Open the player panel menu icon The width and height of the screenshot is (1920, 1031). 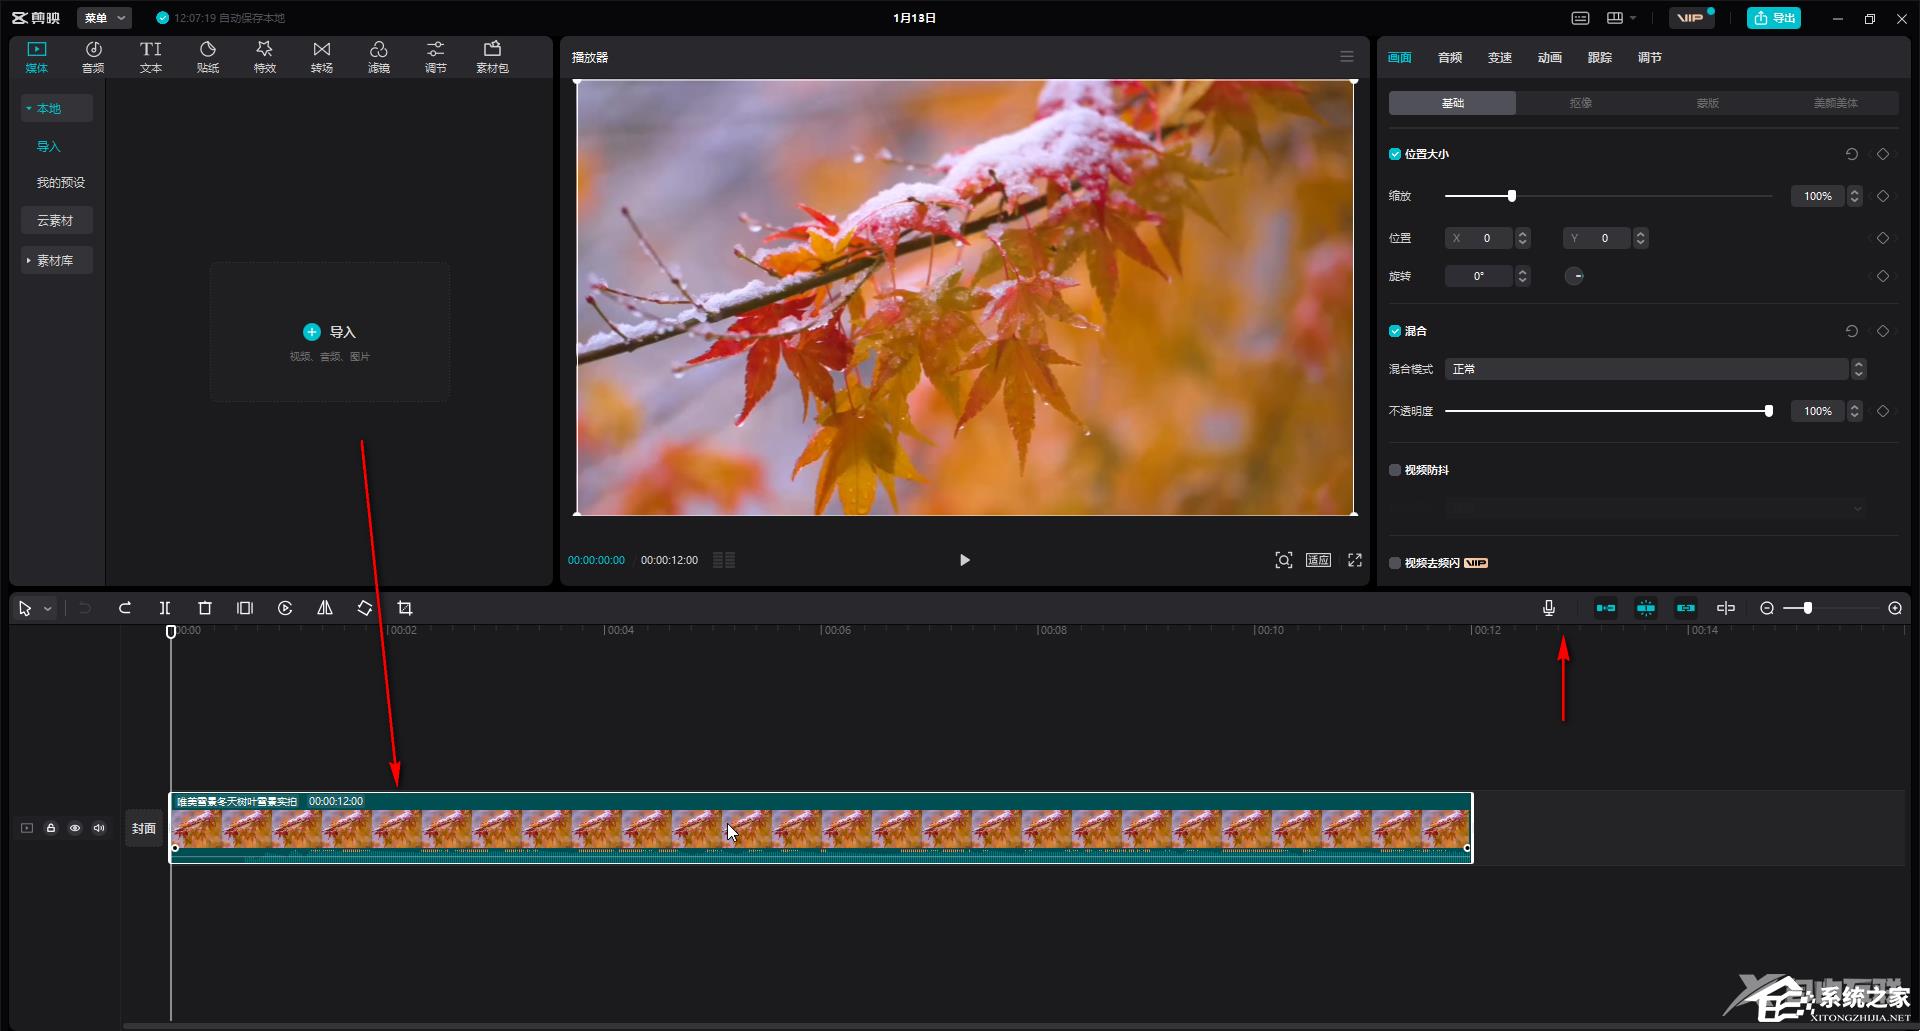pyautogui.click(x=1347, y=57)
